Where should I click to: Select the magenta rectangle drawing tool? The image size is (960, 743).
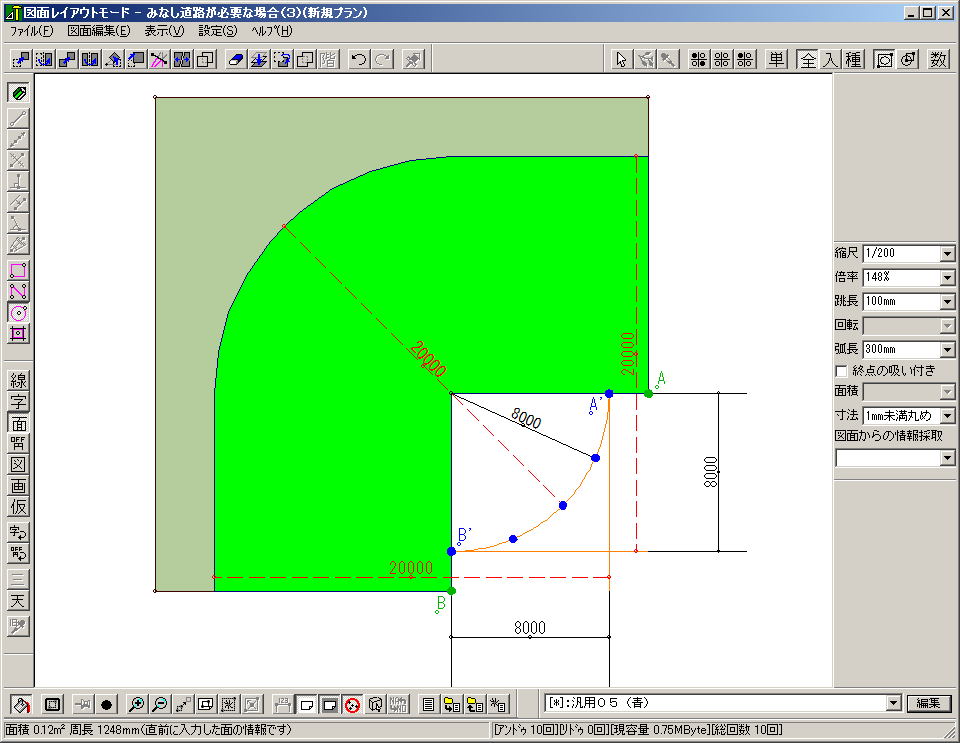click(x=18, y=270)
